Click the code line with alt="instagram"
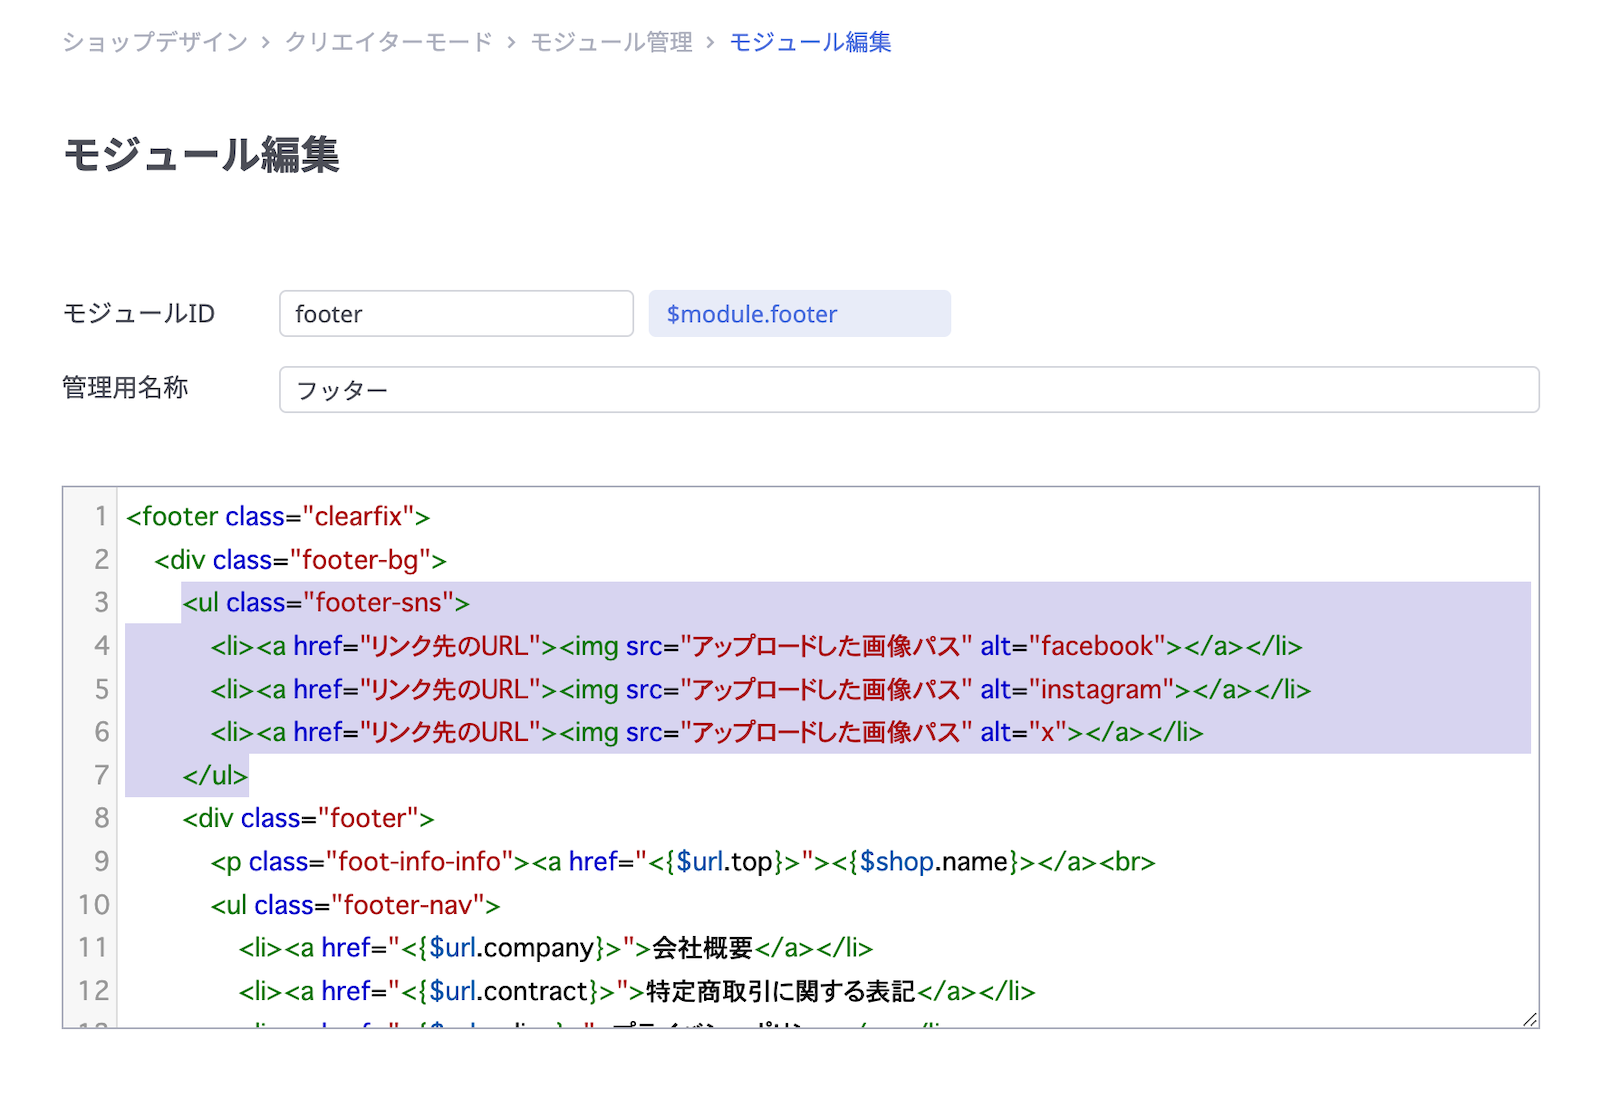Viewport: 1600px width, 1098px height. 760,690
